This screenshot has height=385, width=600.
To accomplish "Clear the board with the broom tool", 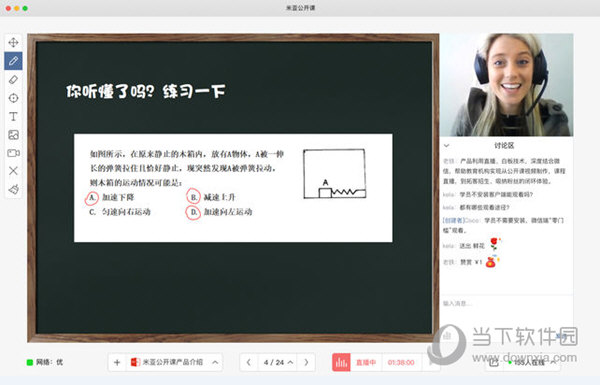I will click(x=13, y=189).
